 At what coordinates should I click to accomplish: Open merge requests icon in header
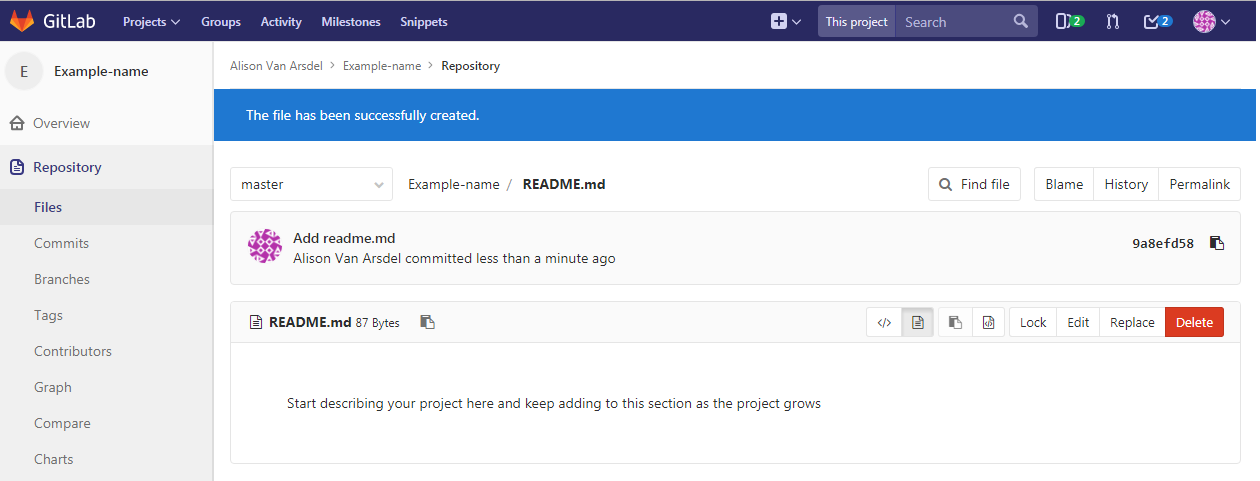click(x=1113, y=21)
